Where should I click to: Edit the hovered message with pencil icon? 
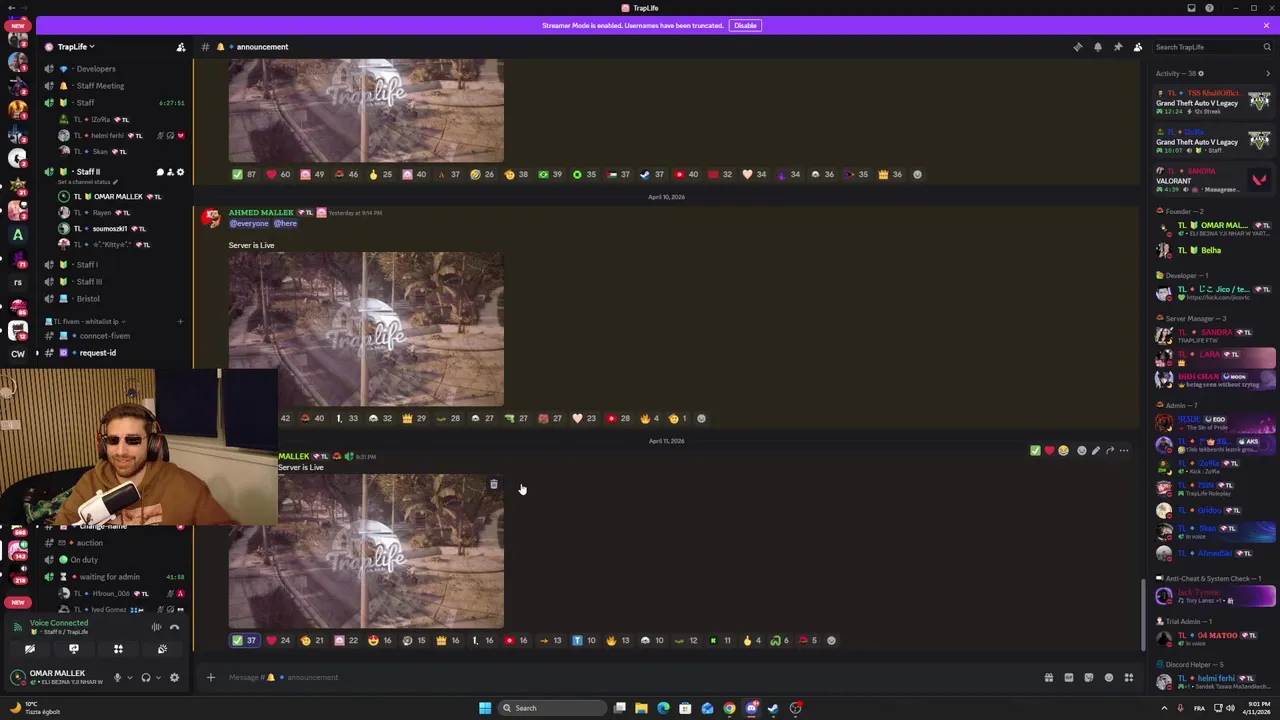(1095, 451)
